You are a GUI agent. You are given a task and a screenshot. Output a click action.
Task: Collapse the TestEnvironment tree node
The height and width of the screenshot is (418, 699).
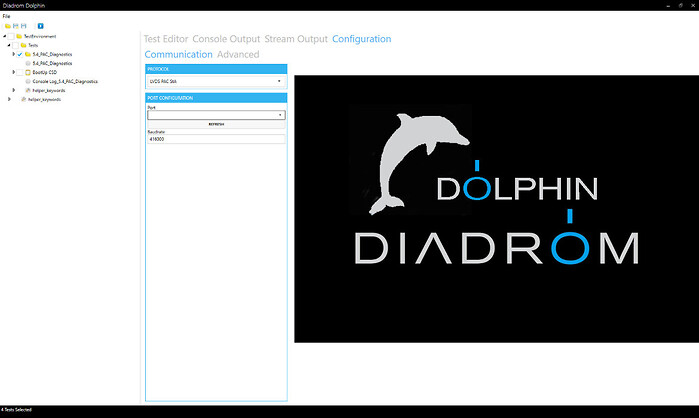(4, 36)
